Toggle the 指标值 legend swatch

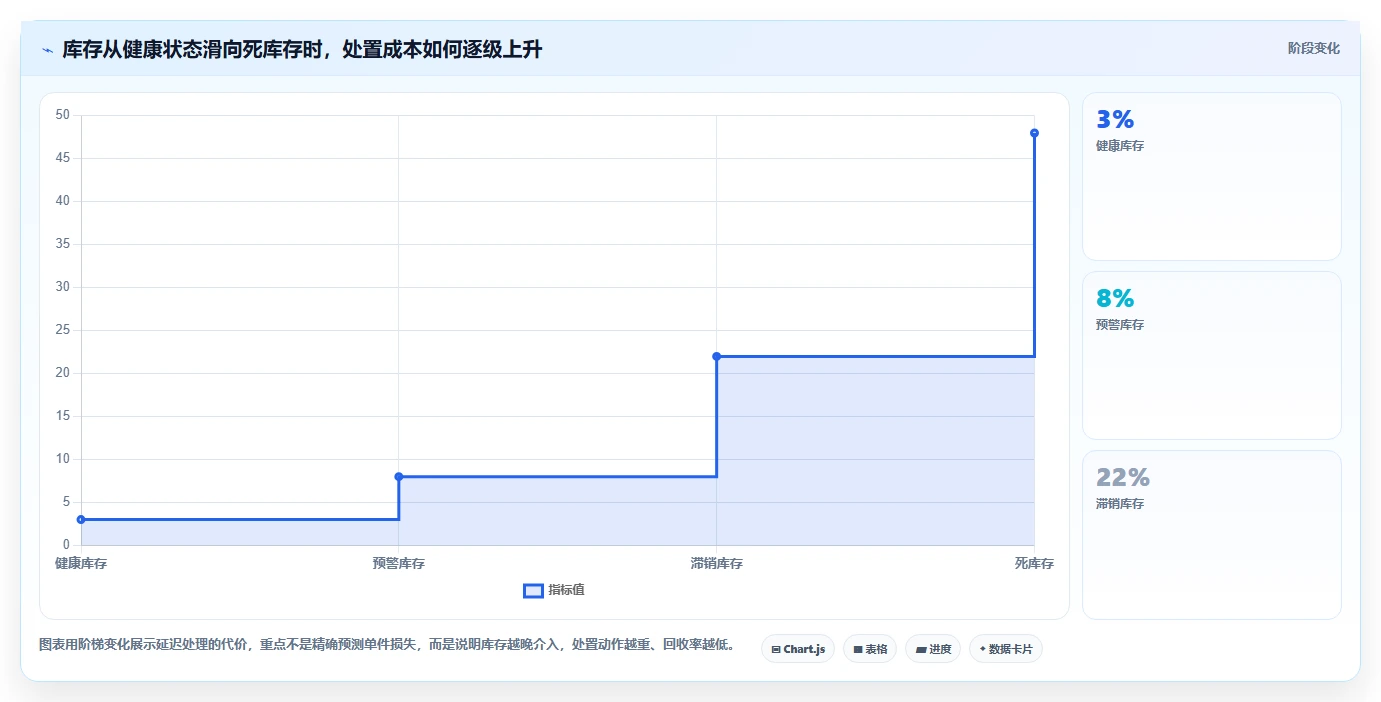click(533, 590)
